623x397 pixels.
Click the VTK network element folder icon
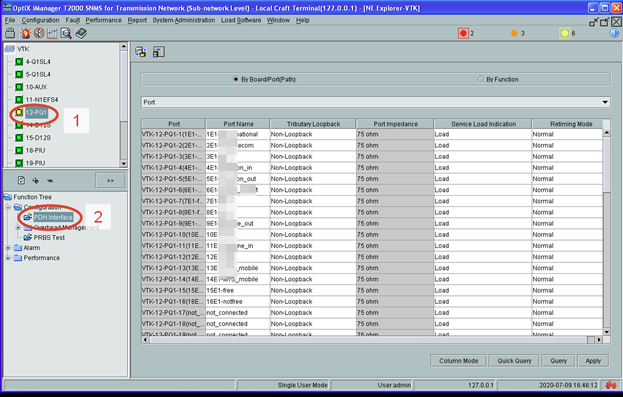10,49
